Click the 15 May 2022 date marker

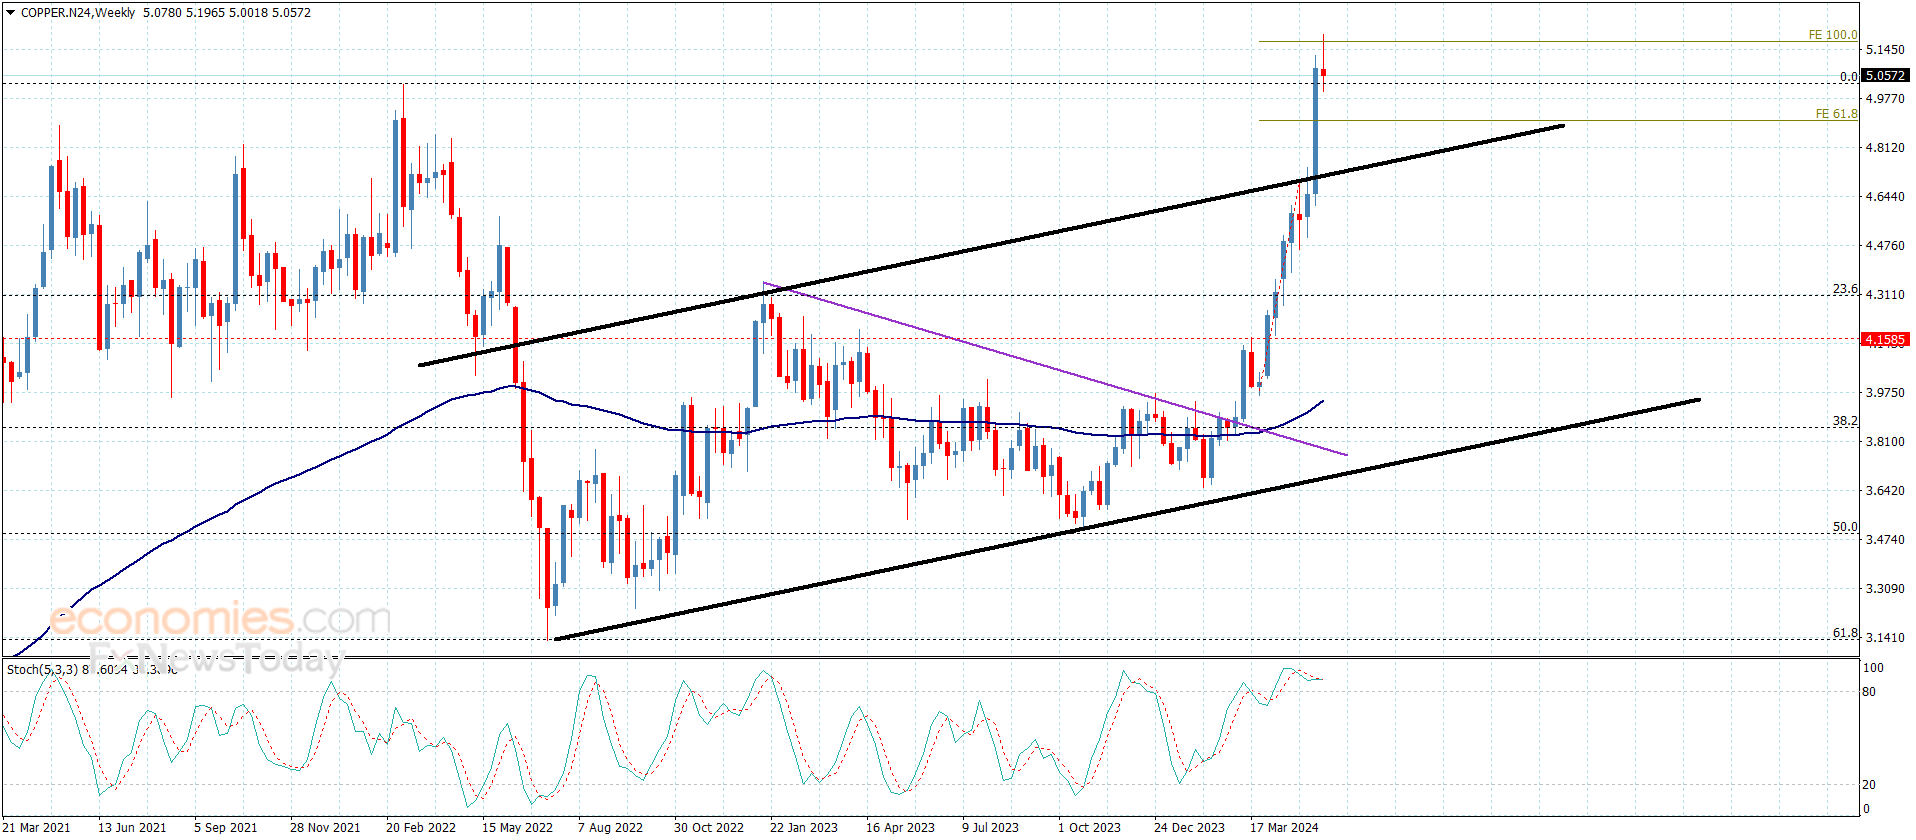(x=517, y=827)
